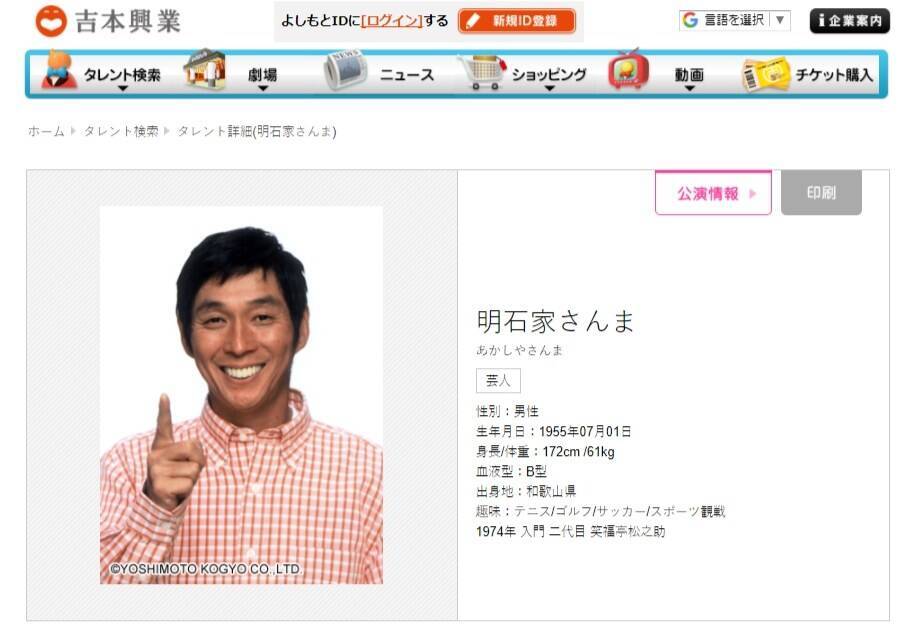Click the arrow on 公演情報 button

point(752,194)
